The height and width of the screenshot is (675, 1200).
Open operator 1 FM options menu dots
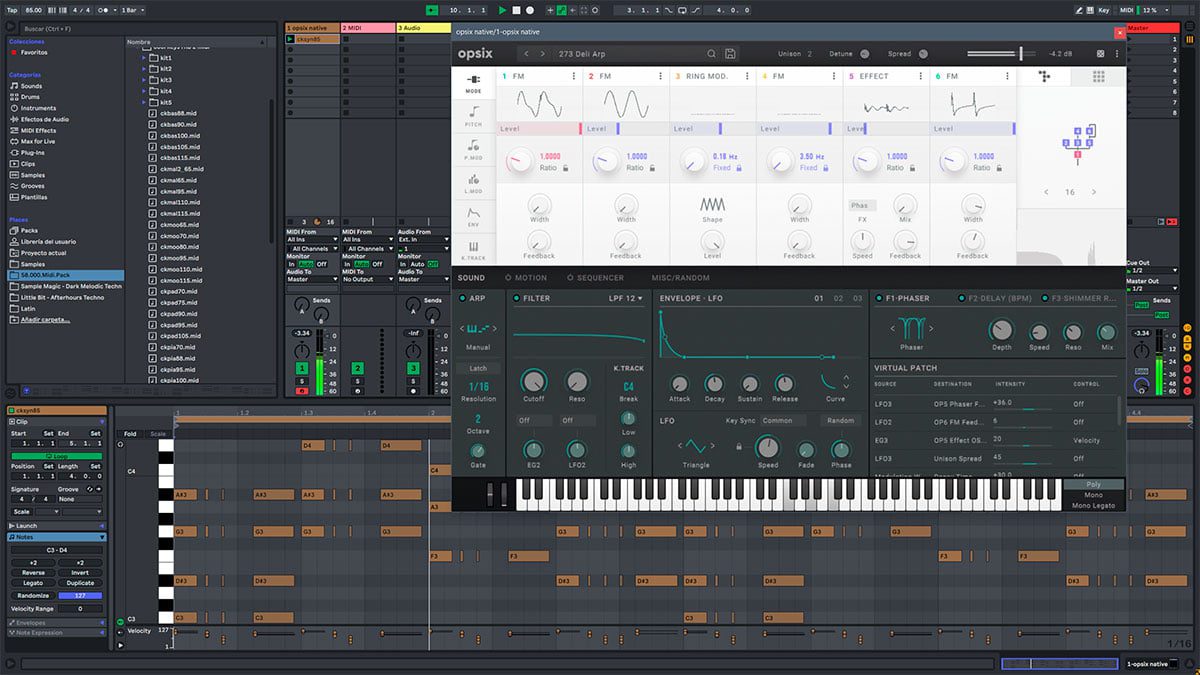click(574, 76)
